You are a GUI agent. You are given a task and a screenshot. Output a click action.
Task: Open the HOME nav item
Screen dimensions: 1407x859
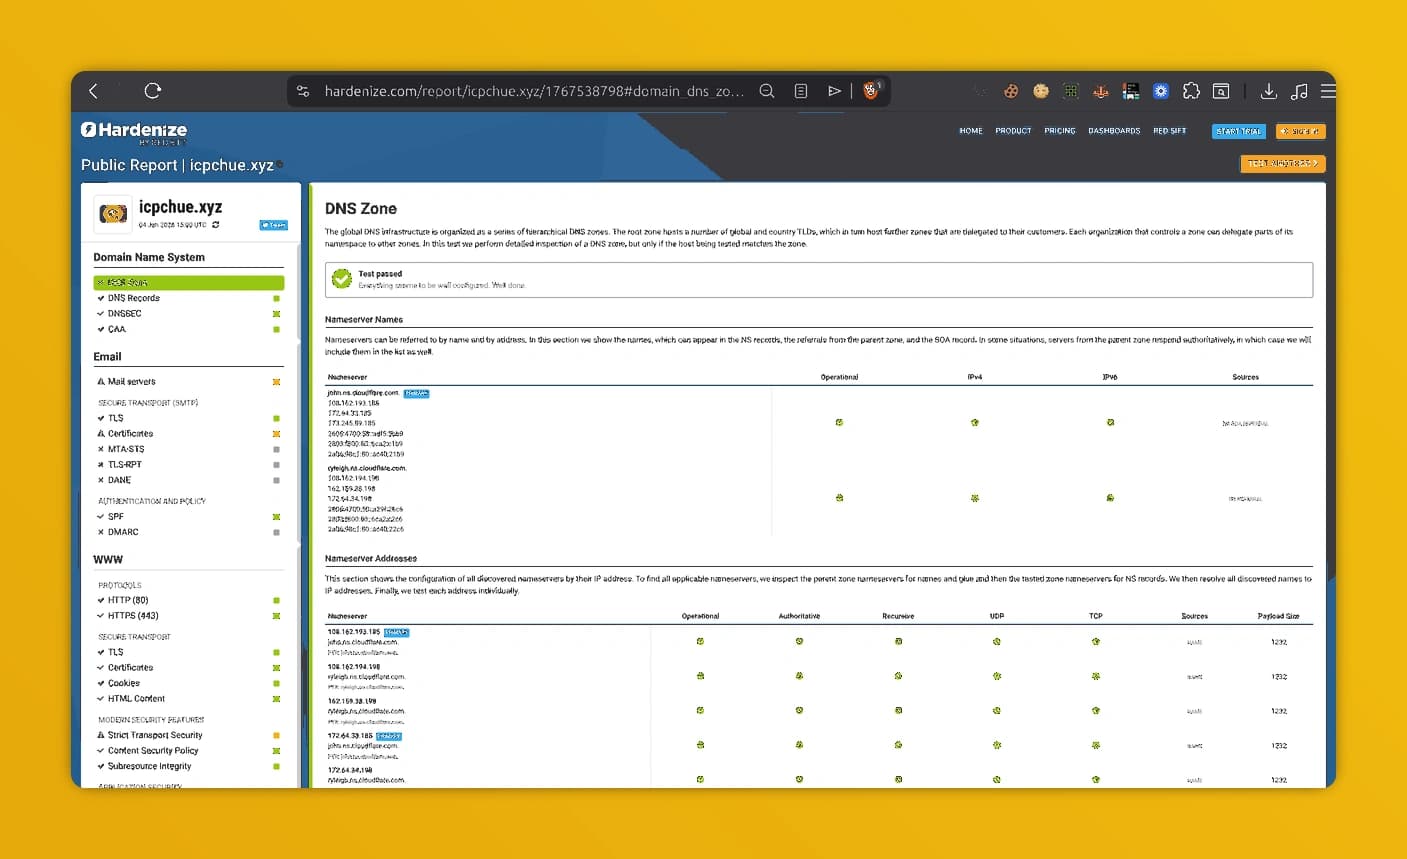(x=971, y=131)
